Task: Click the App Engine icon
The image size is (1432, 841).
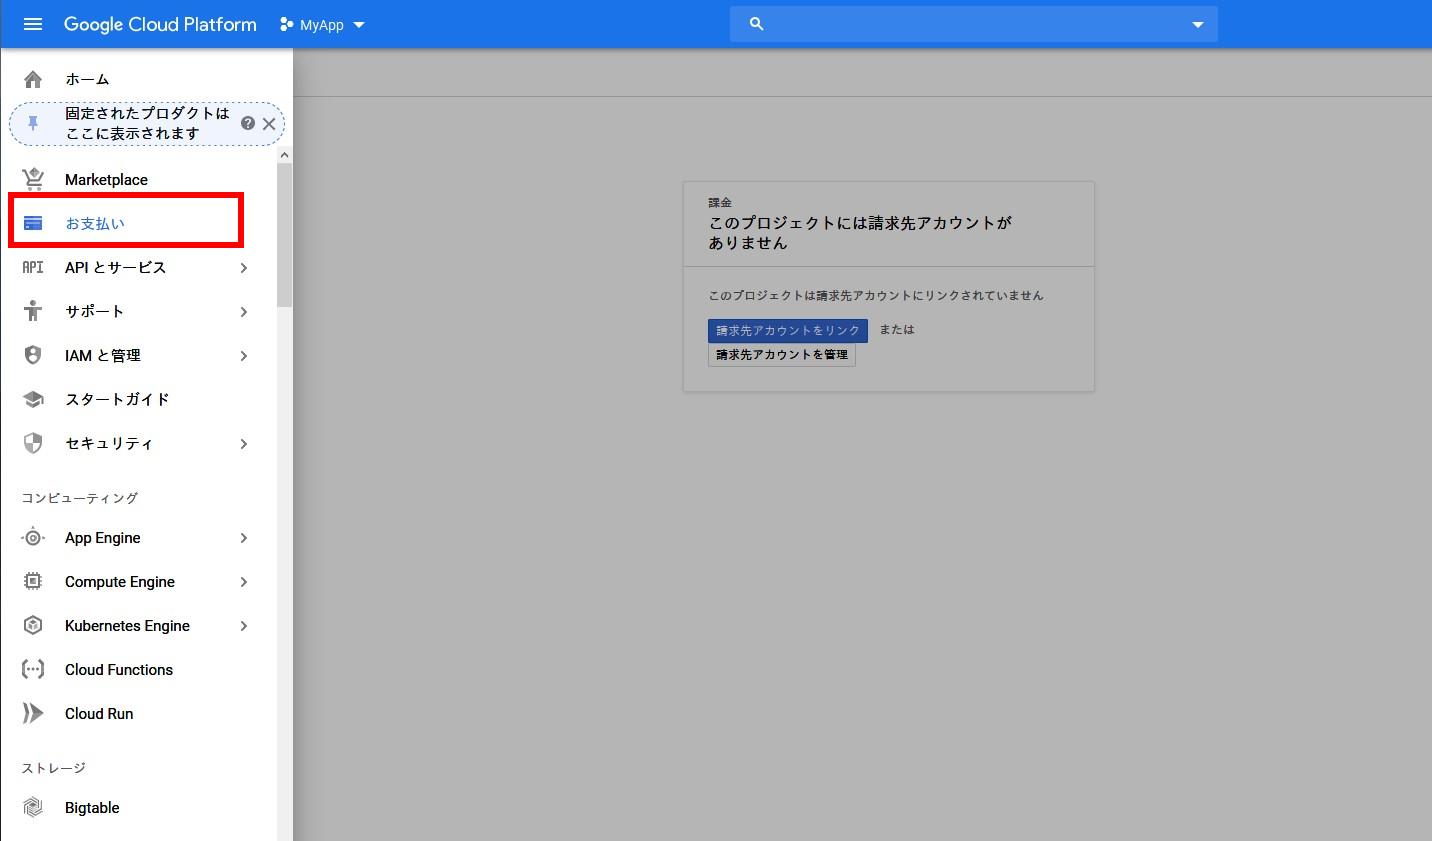Action: 33,538
